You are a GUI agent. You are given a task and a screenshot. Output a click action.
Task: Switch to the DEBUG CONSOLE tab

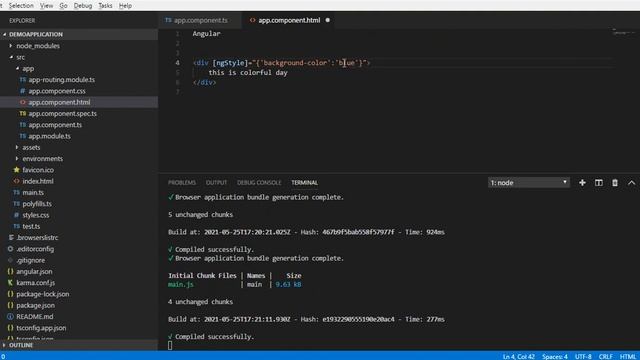tap(259, 182)
